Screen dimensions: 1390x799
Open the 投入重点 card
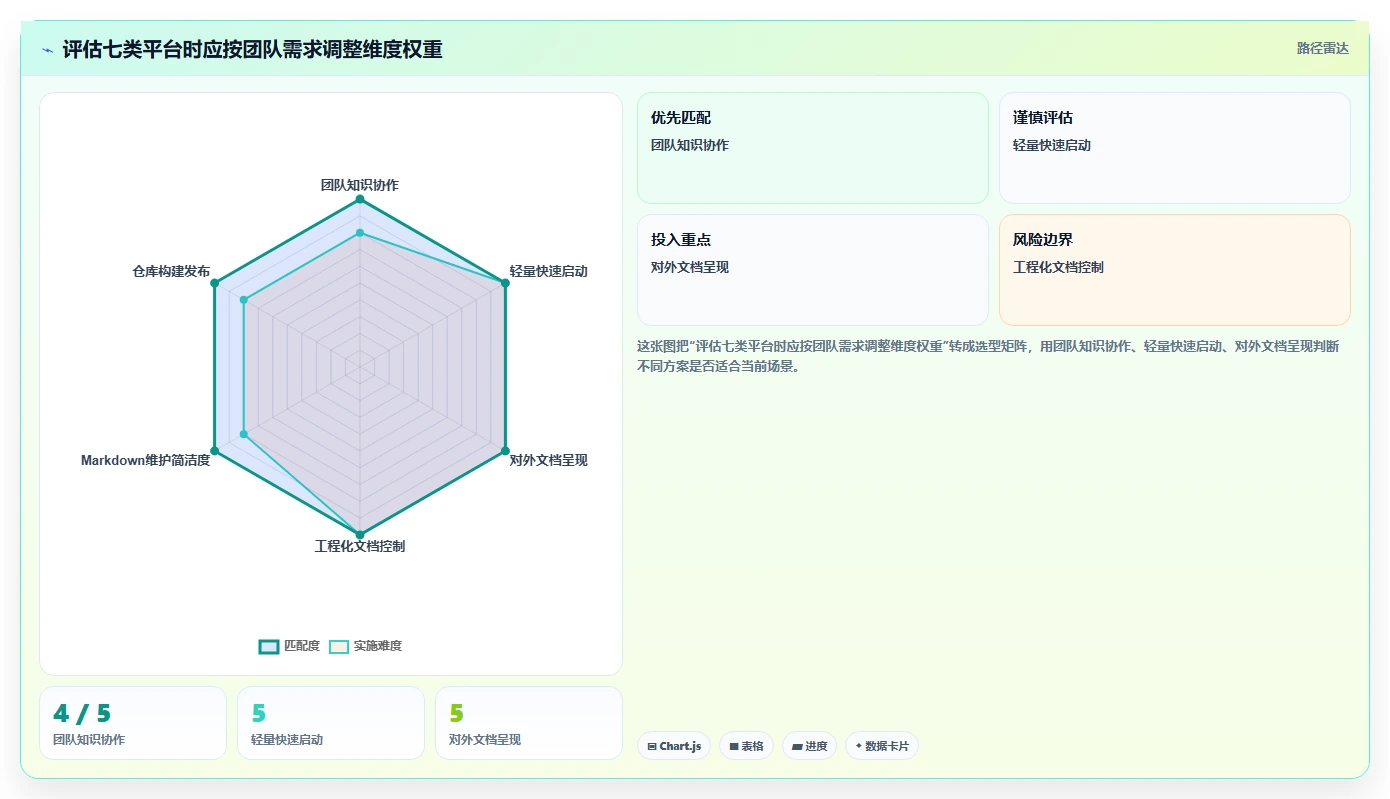coord(813,270)
